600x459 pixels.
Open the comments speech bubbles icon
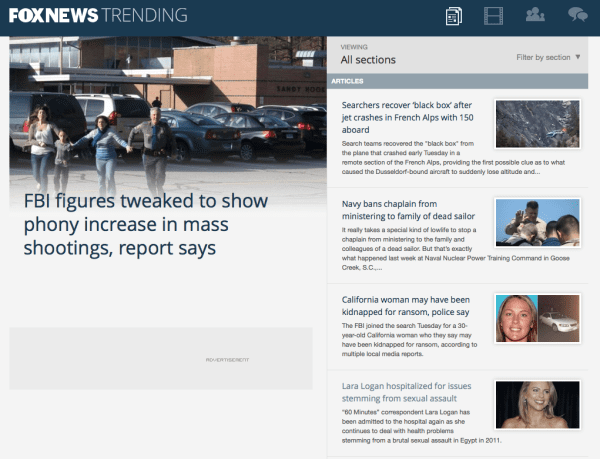tap(577, 15)
